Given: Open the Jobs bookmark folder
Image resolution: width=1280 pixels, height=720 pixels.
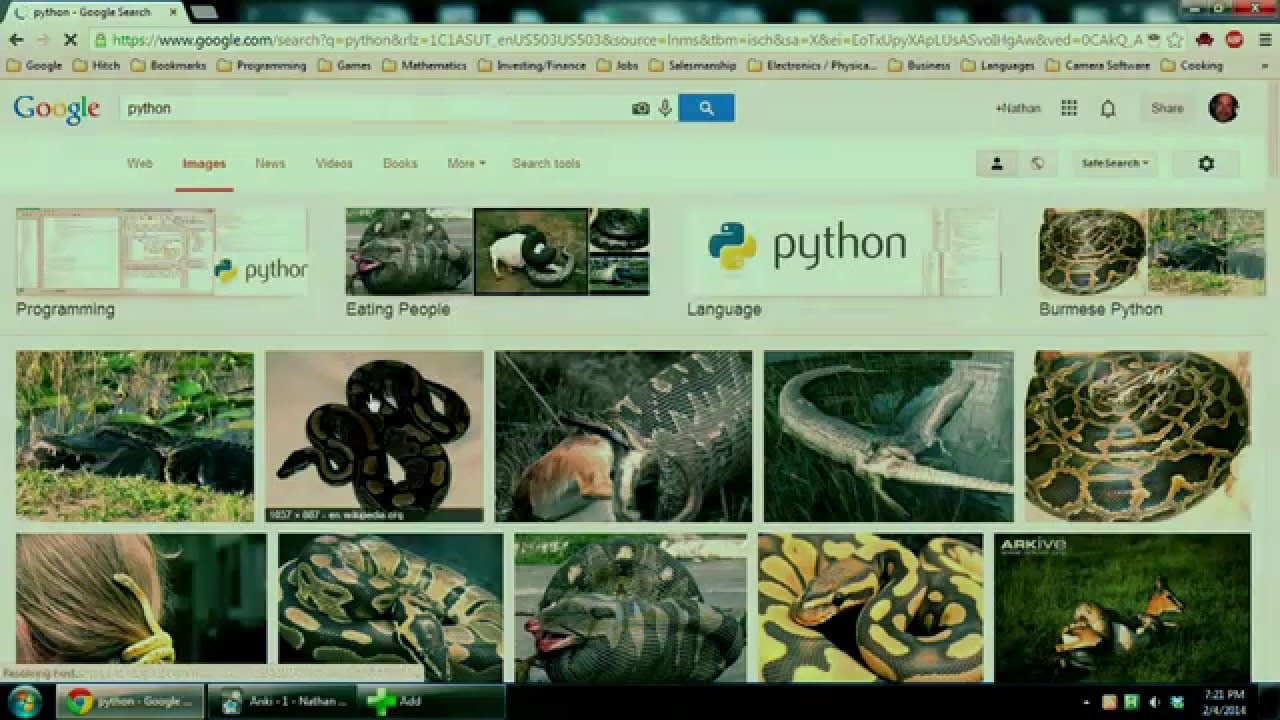Looking at the screenshot, I should point(618,65).
